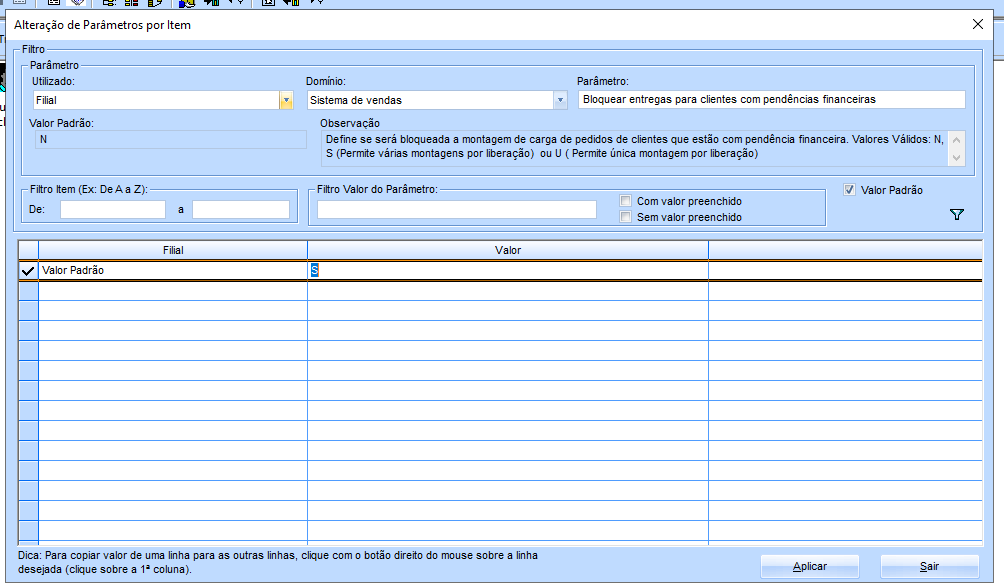Toggle the Valor Padrão checkbox
The width and height of the screenshot is (1004, 588).
(x=849, y=190)
